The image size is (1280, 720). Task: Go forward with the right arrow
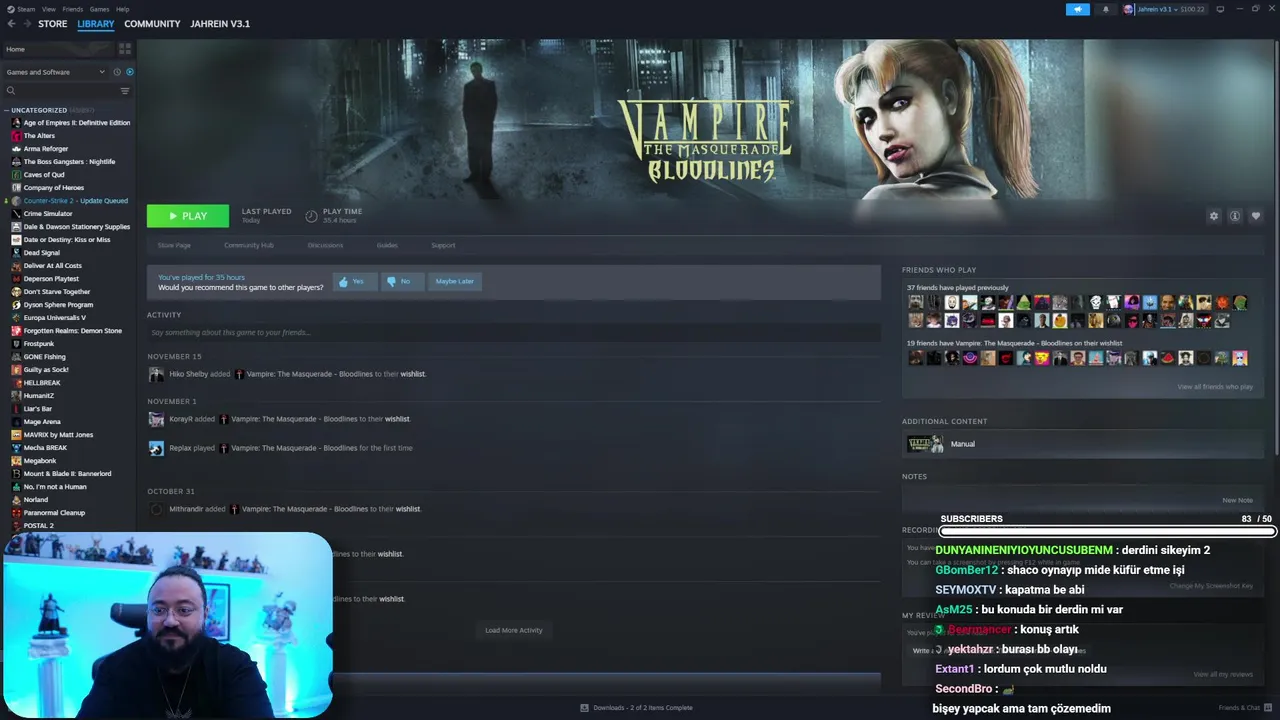coord(26,24)
